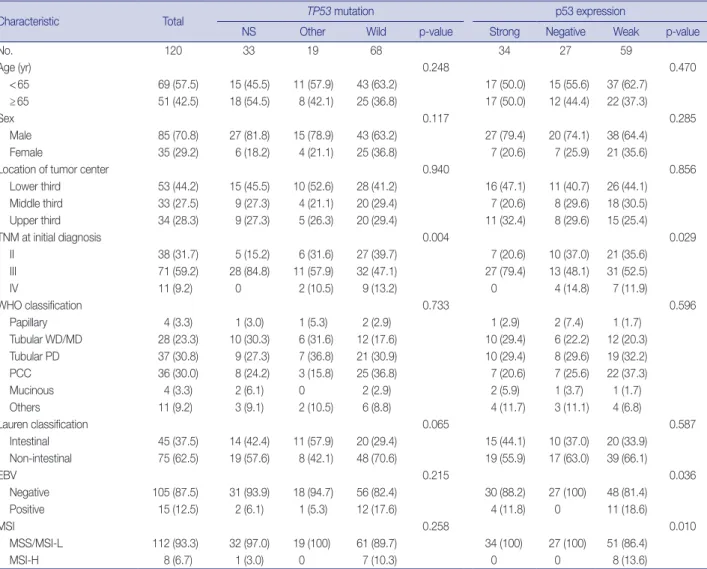Select the 'Strong' column header
This screenshot has width=707, height=569.
tap(505, 32)
